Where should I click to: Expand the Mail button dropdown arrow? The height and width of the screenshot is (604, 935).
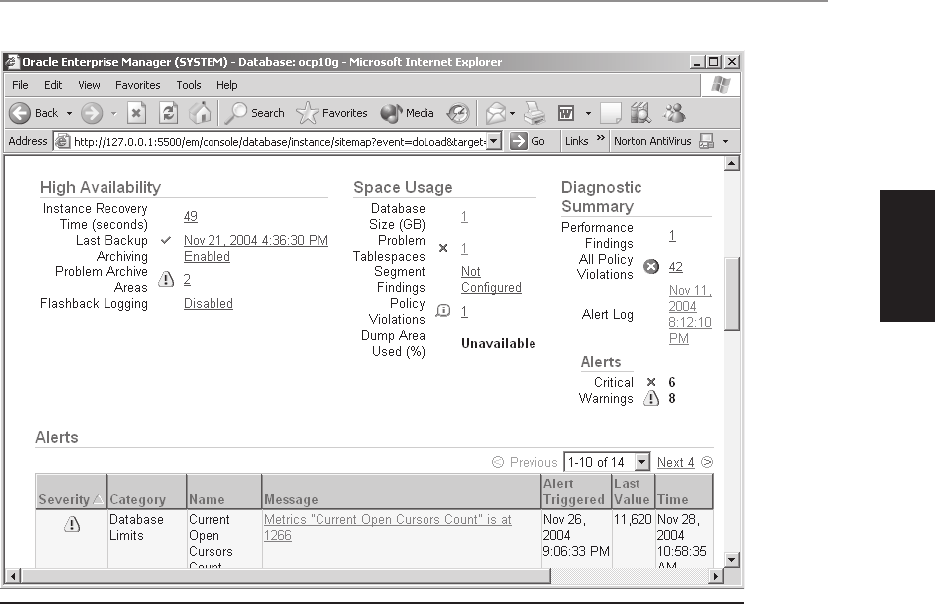click(512, 113)
